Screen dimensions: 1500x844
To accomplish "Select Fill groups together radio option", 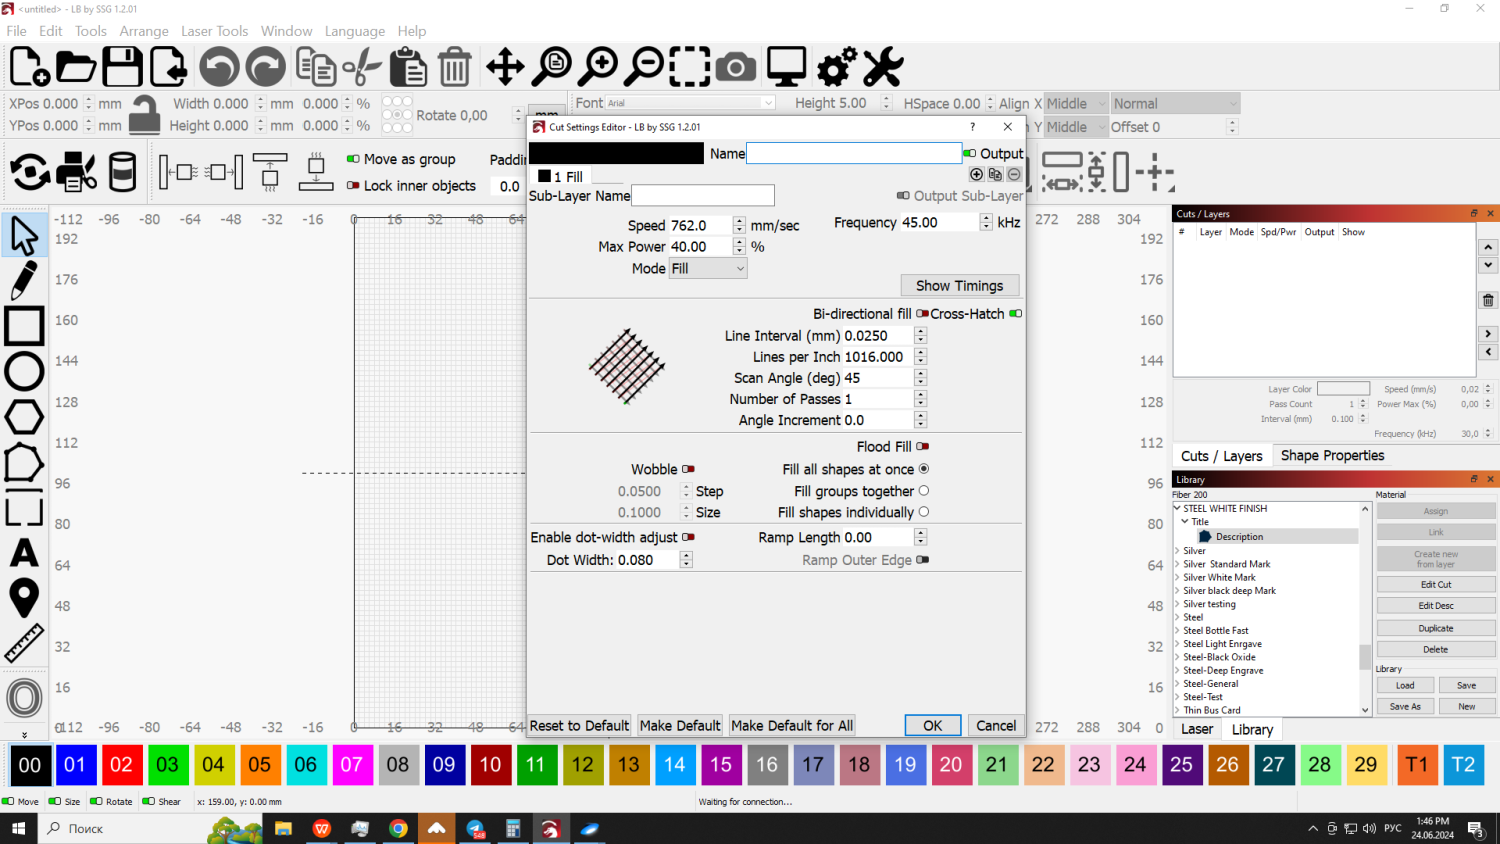I will [x=923, y=491].
